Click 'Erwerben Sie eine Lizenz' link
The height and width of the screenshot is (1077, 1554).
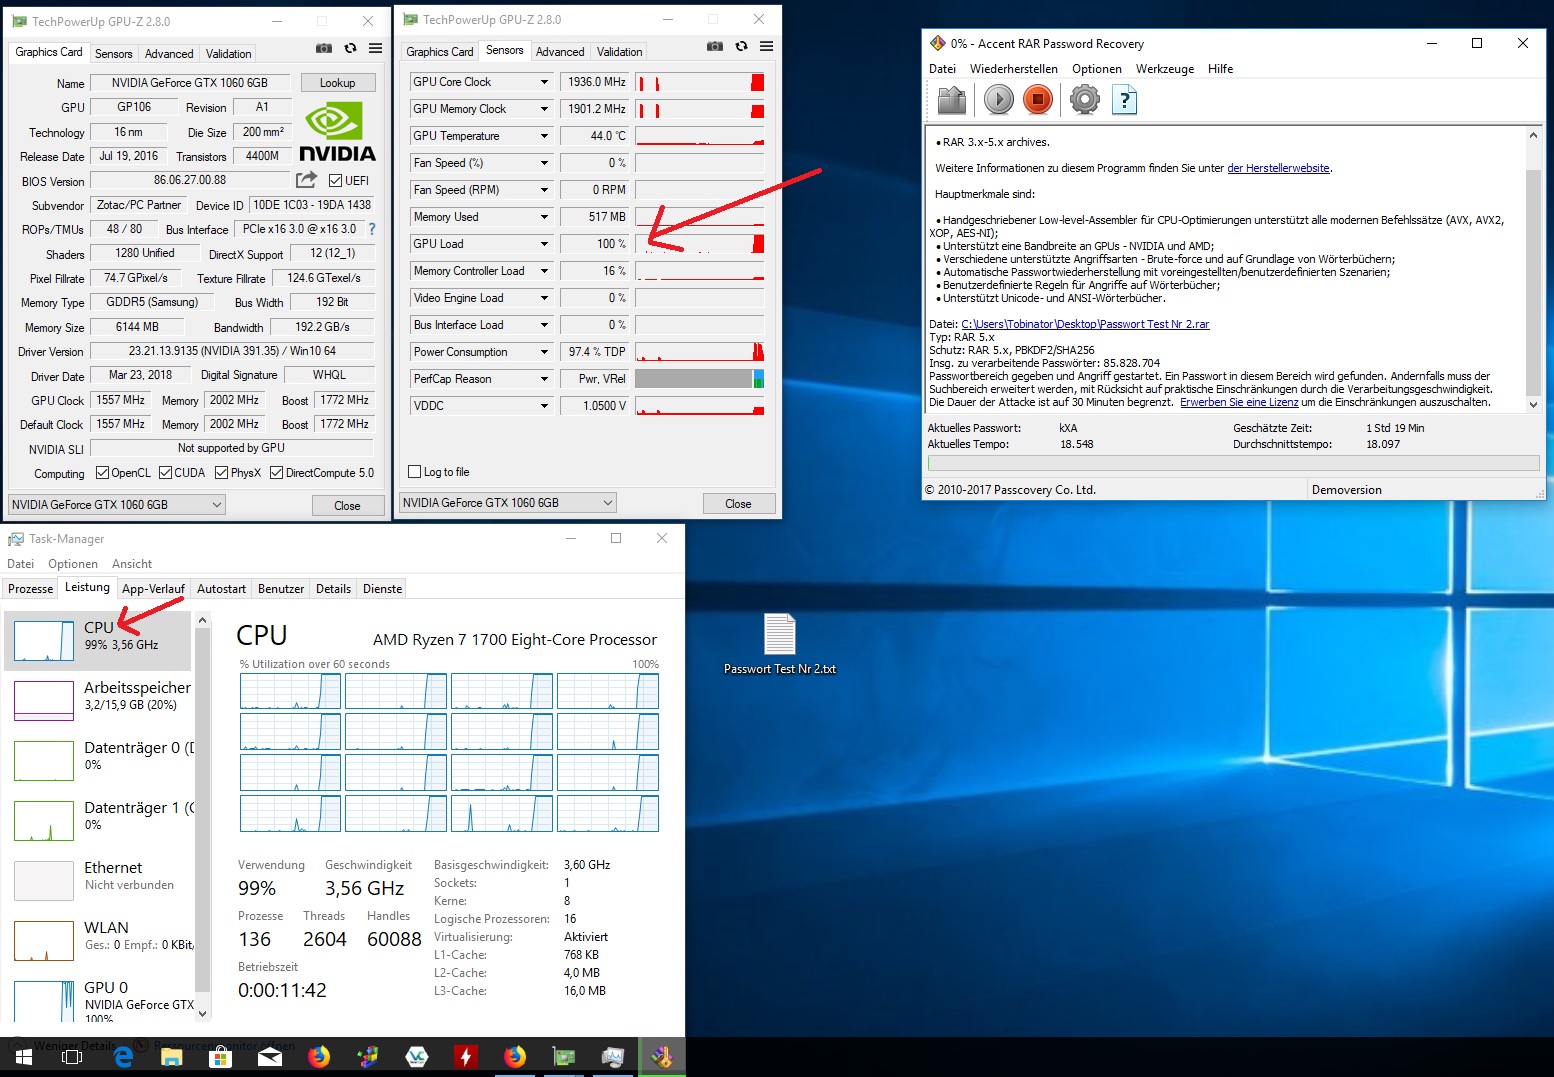tap(1239, 402)
